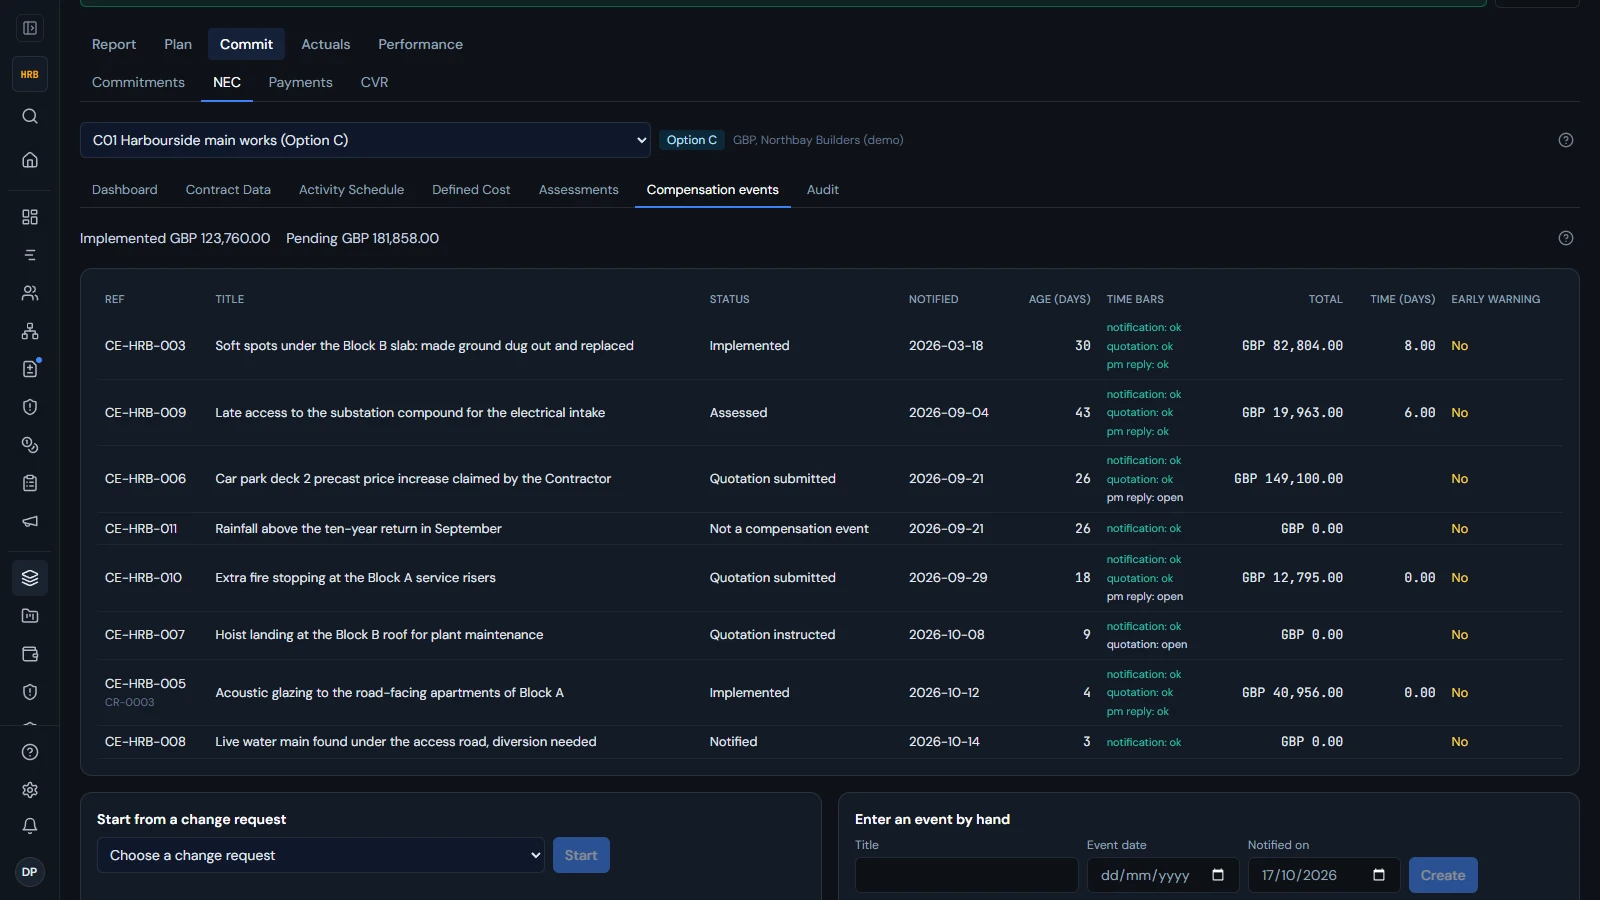This screenshot has height=900, width=1600.
Task: Open DP user avatar menu
Action: [30, 872]
